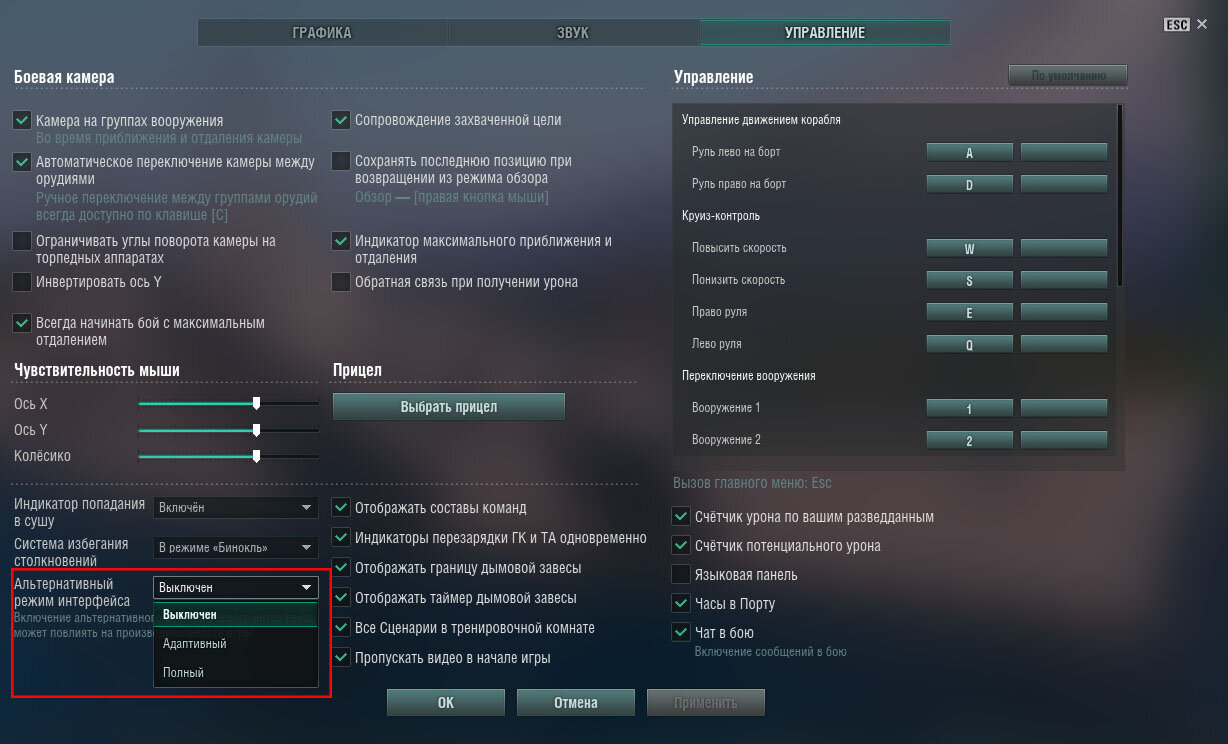Open Система избегания столкновений dropdown
The width and height of the screenshot is (1228, 744).
[236, 548]
